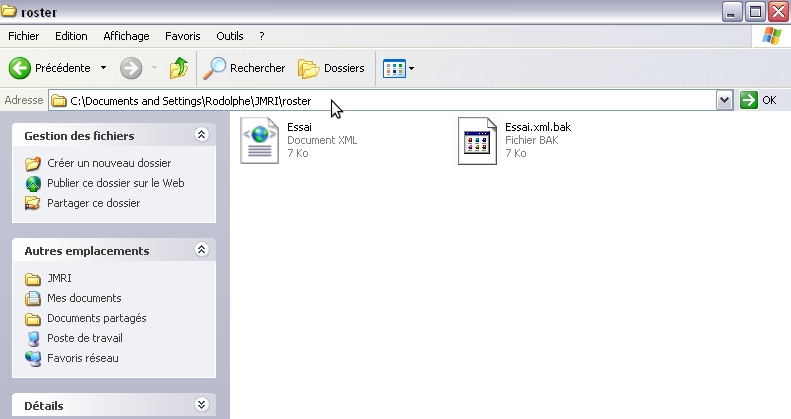Viewport: 791px width, 419px height.
Task: Click the JMRI folder icon
Action: pos(33,279)
